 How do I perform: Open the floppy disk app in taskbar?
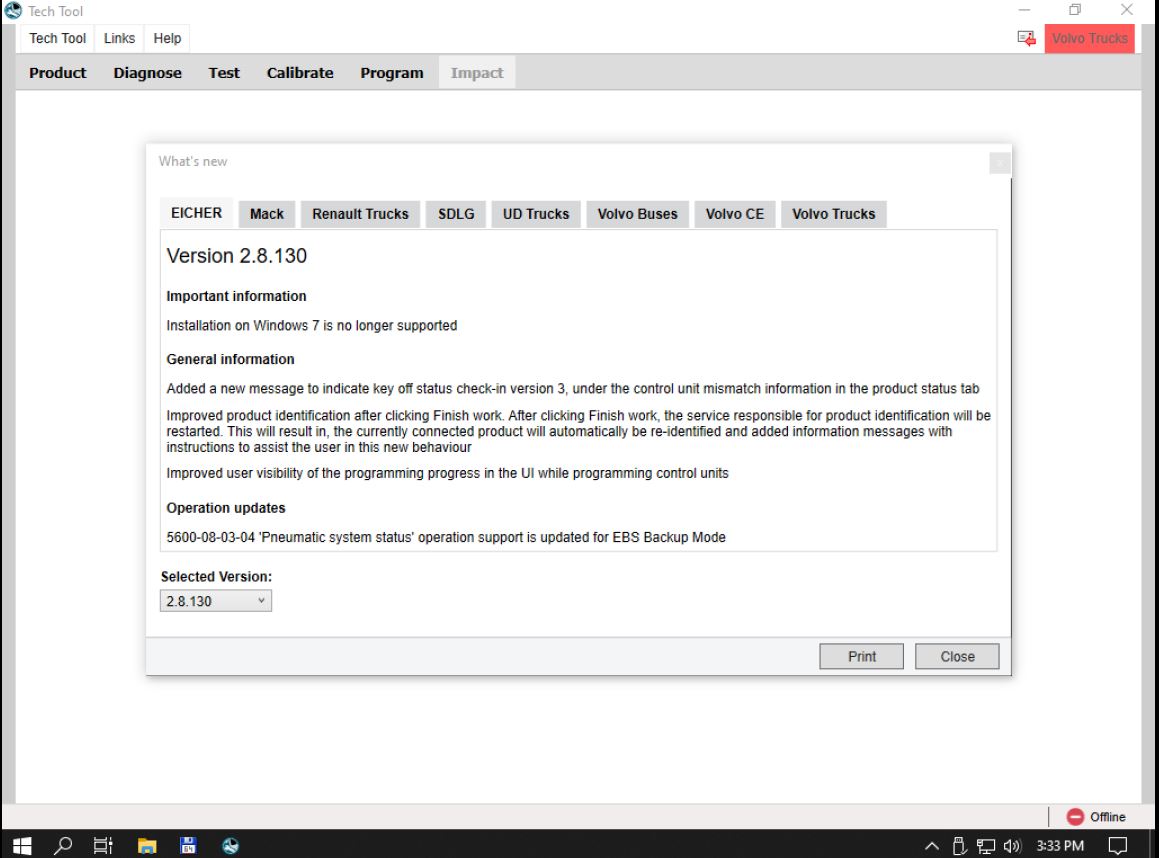(x=188, y=845)
